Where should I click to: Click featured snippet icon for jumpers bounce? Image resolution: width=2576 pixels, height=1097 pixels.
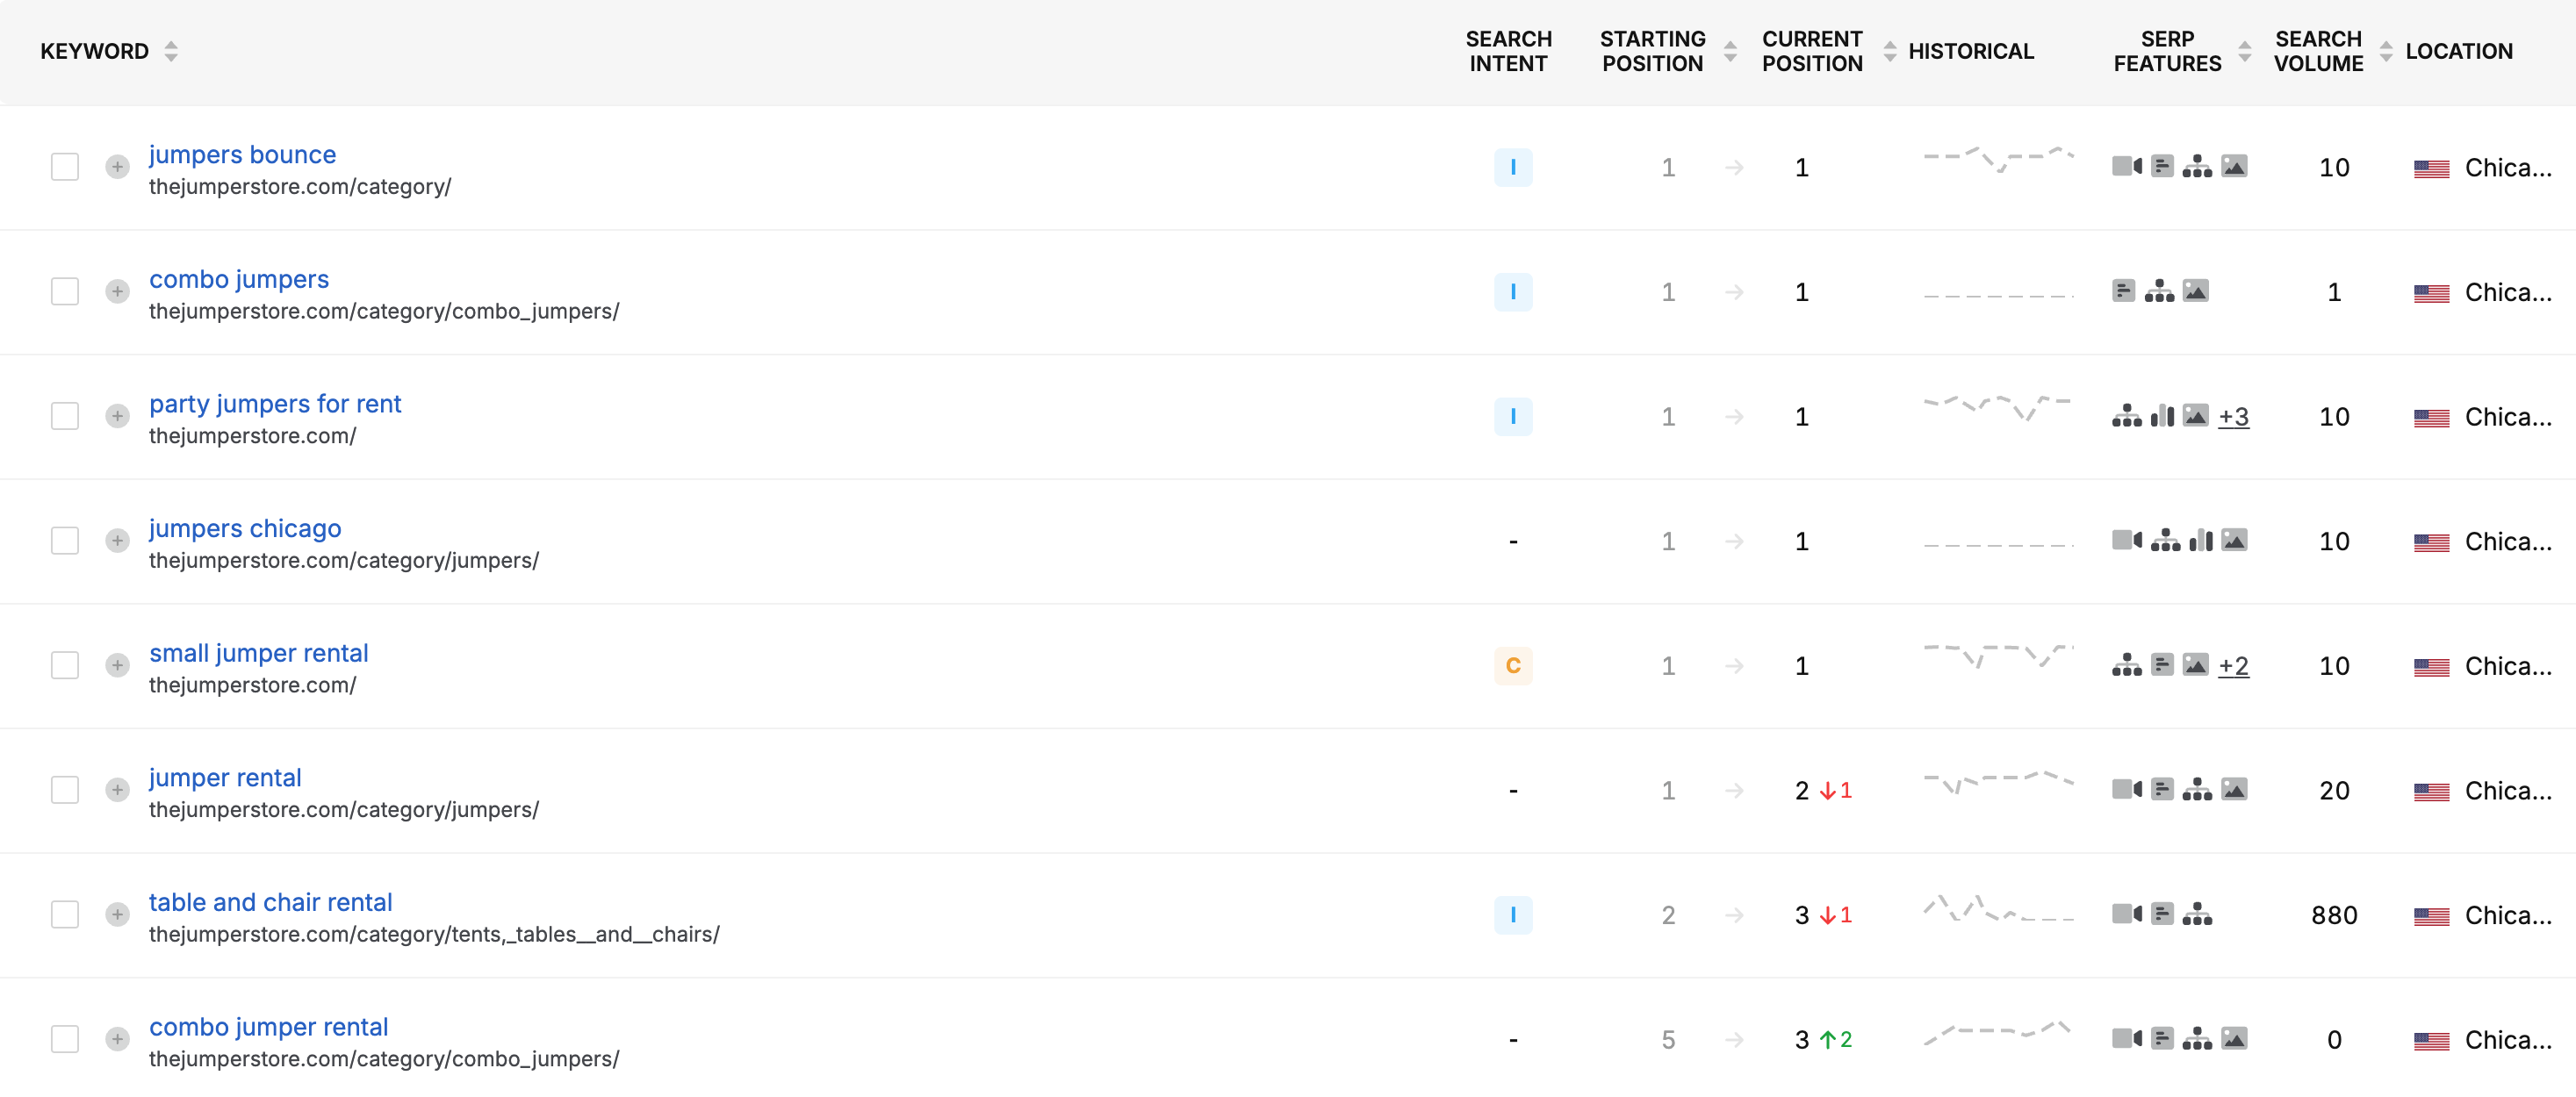(2162, 166)
